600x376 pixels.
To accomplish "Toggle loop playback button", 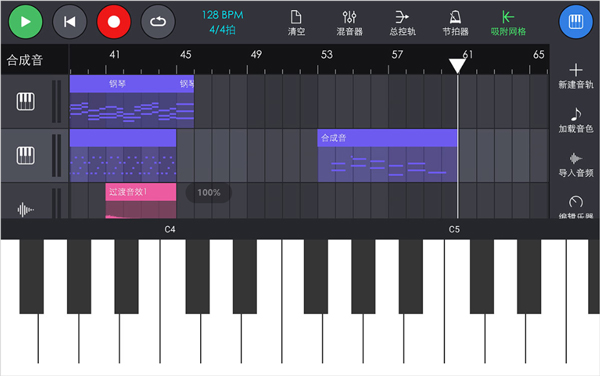I will click(x=158, y=22).
